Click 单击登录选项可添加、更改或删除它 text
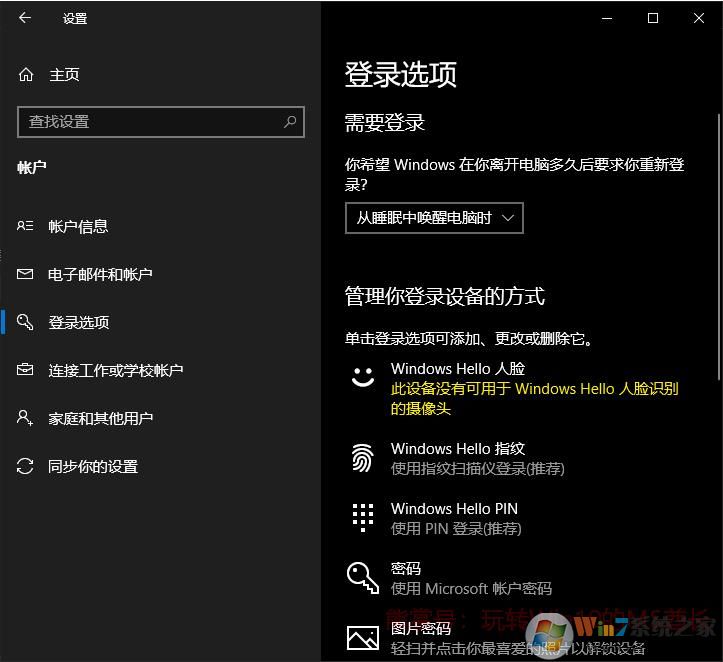Viewport: 723px width, 662px height. 468,339
